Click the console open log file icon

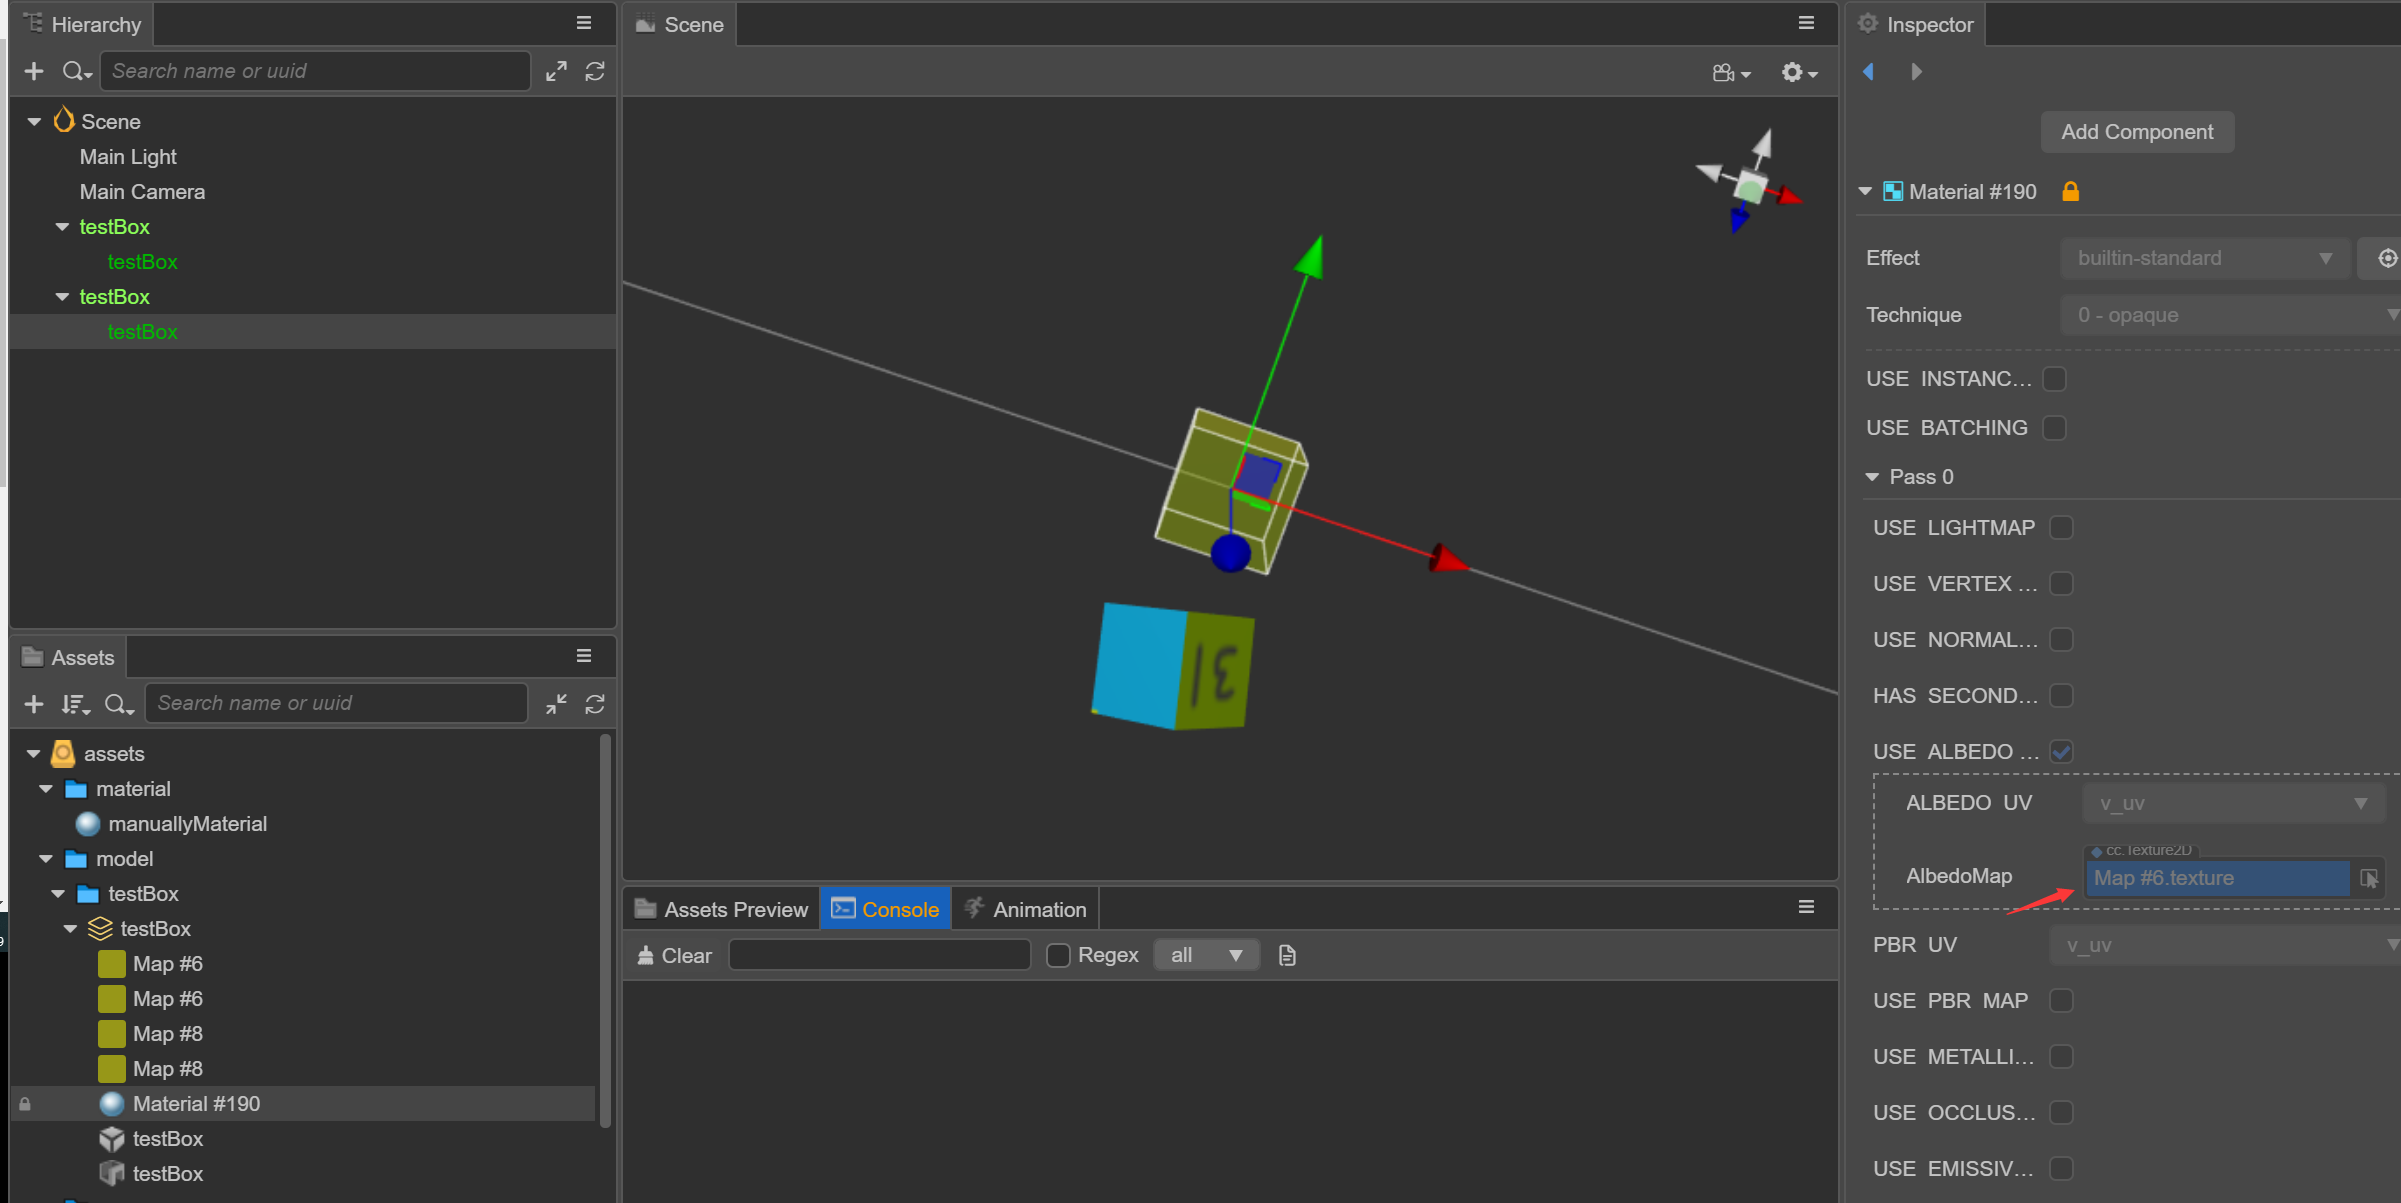(x=1287, y=955)
